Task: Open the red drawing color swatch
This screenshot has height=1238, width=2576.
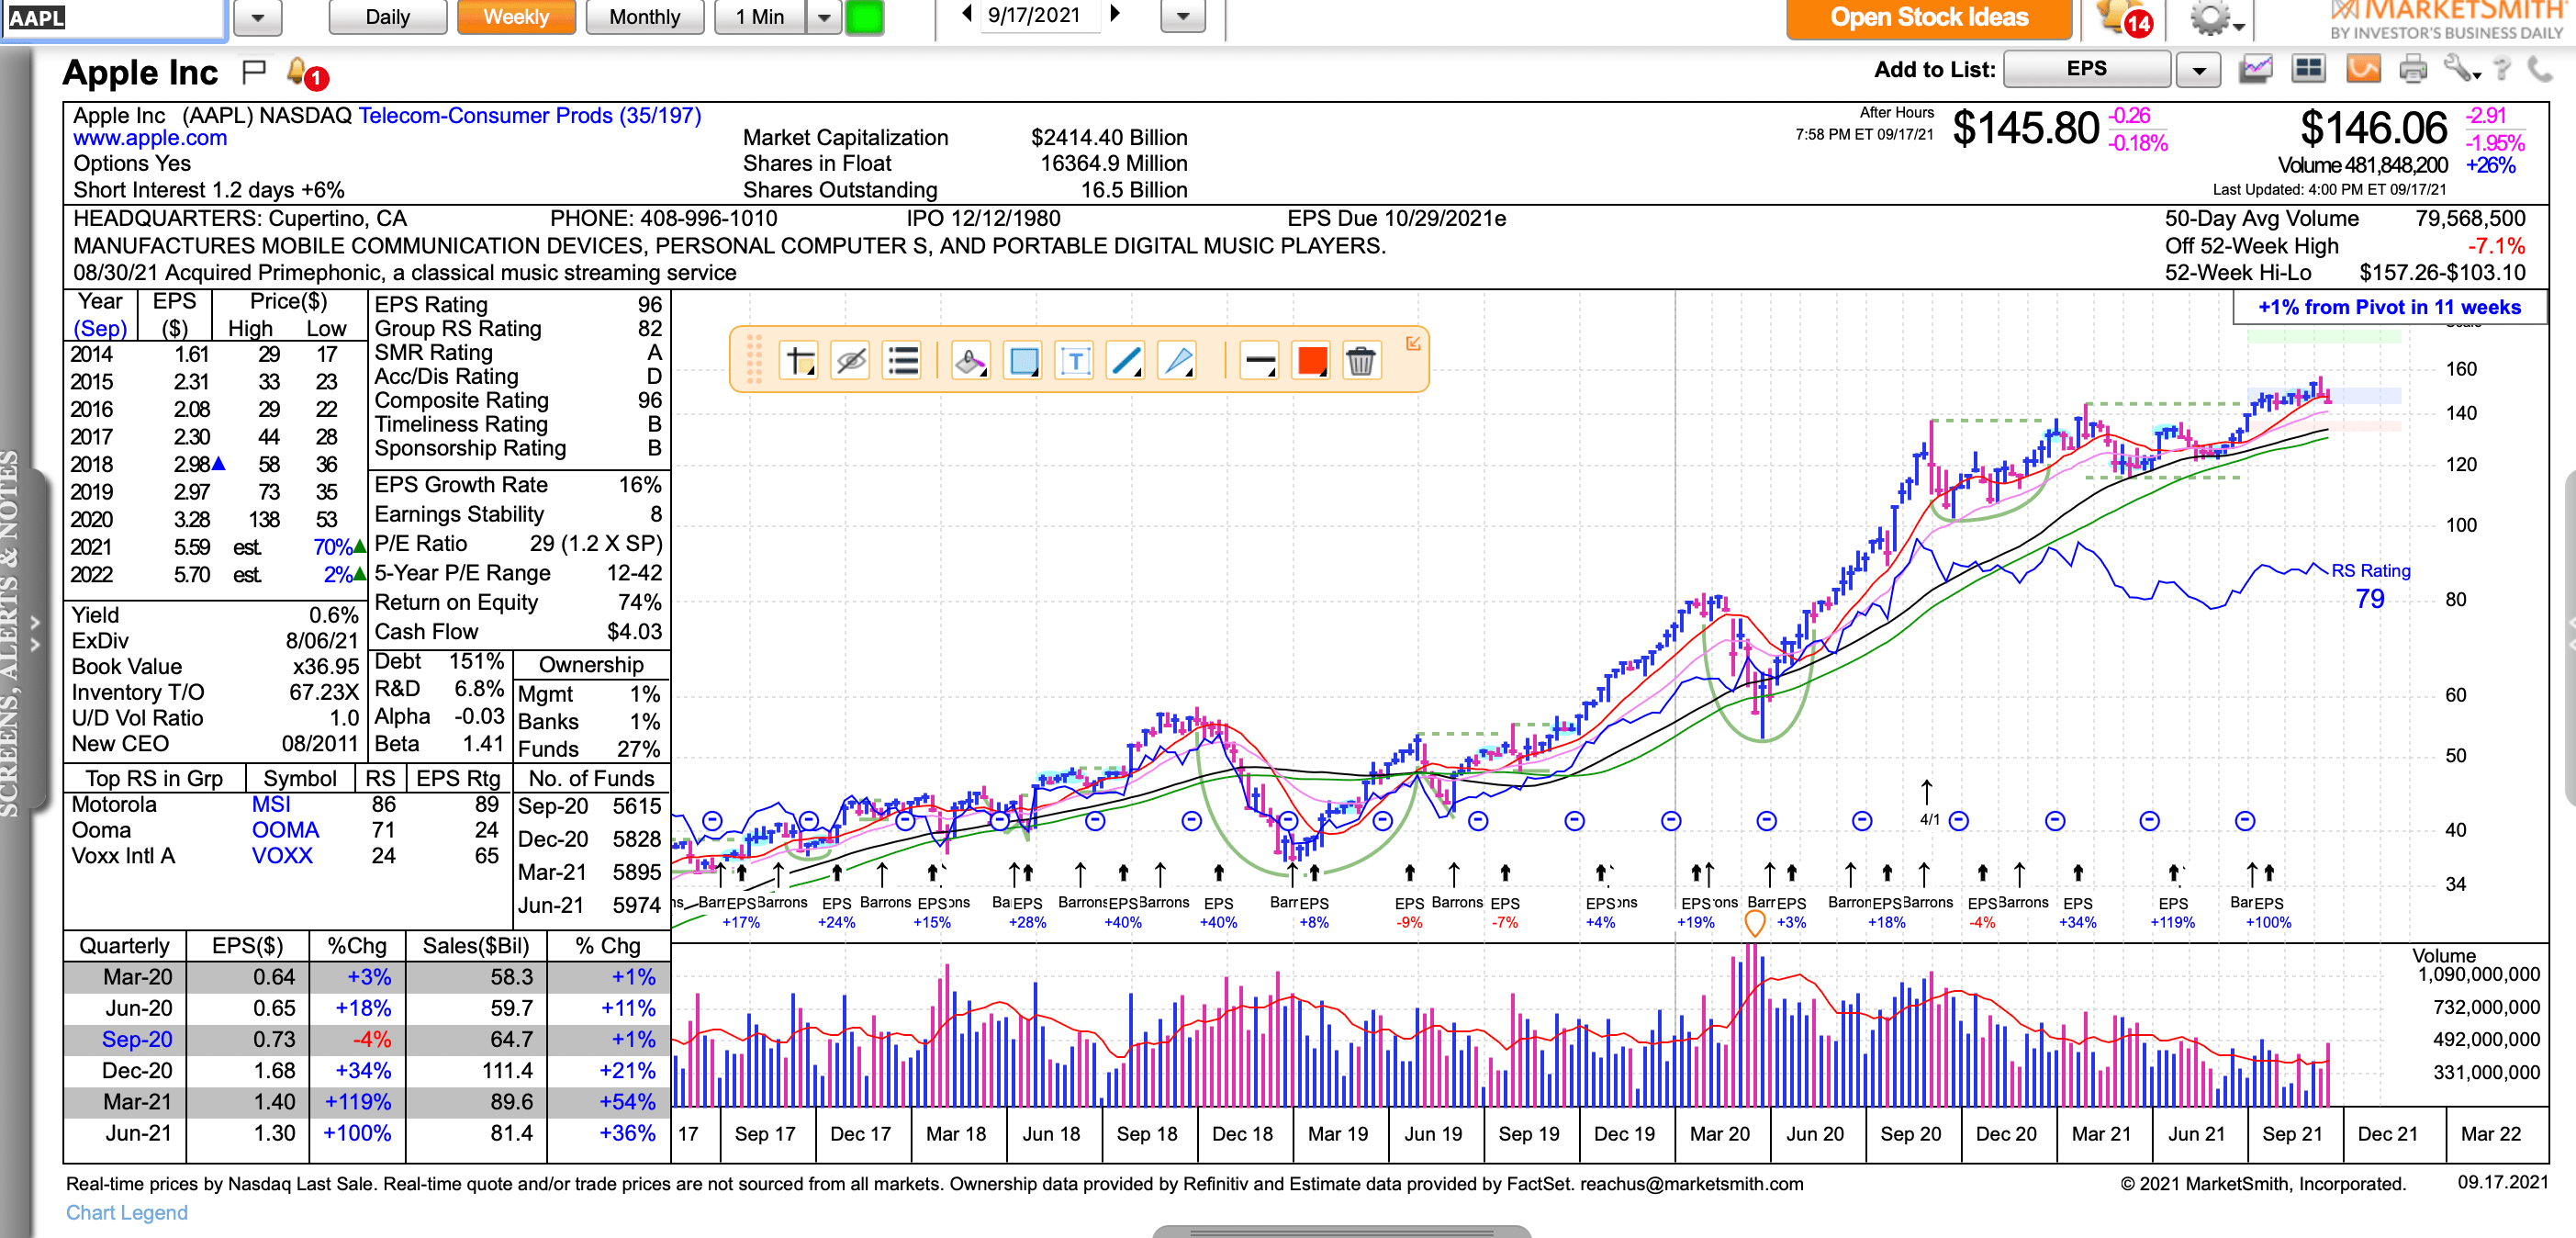Action: pyautogui.click(x=1311, y=360)
